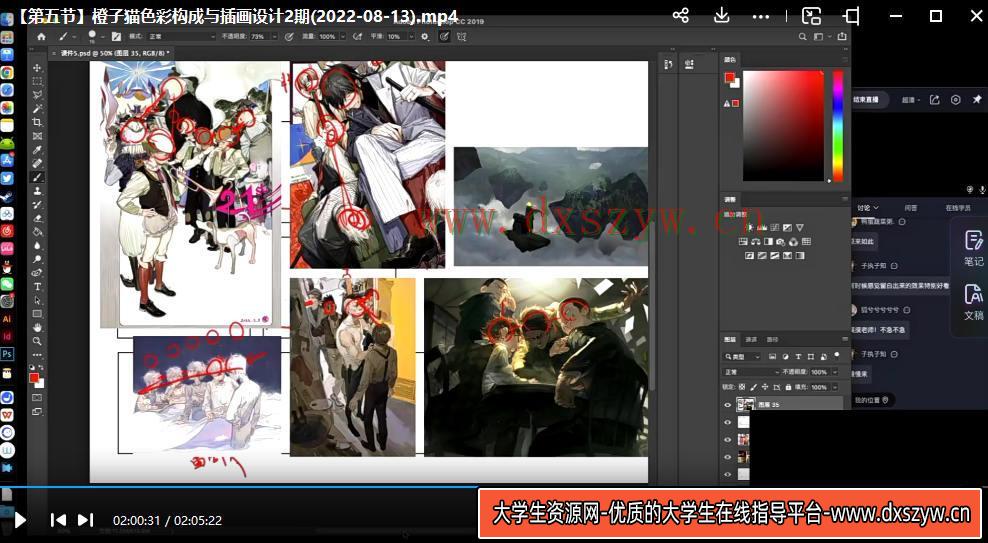The width and height of the screenshot is (988, 543).
Task: Open the 笔记 notes button
Action: [974, 248]
